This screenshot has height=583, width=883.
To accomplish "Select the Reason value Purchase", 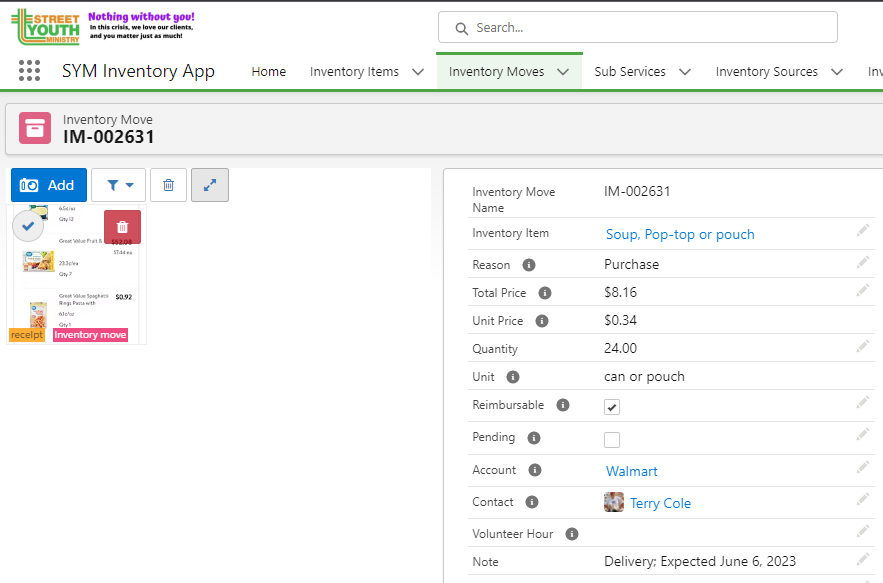I will pos(631,264).
